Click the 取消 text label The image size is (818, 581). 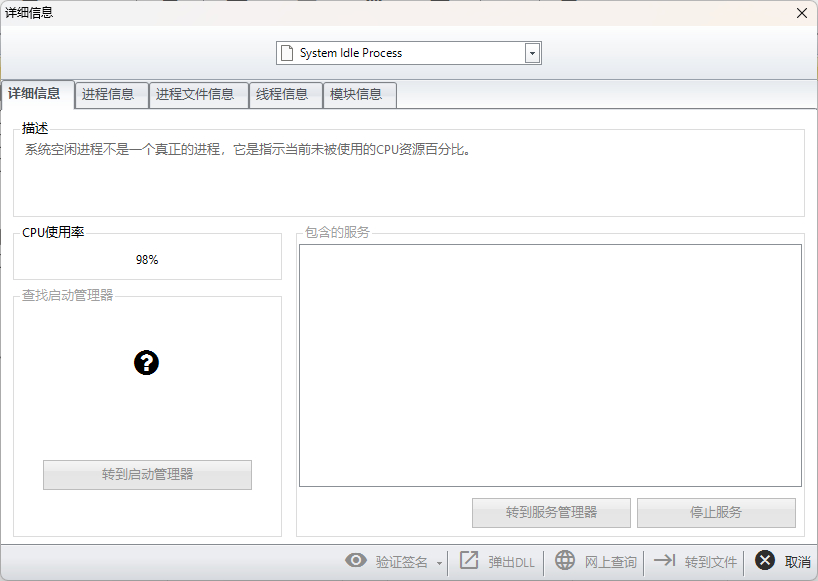[x=798, y=562]
